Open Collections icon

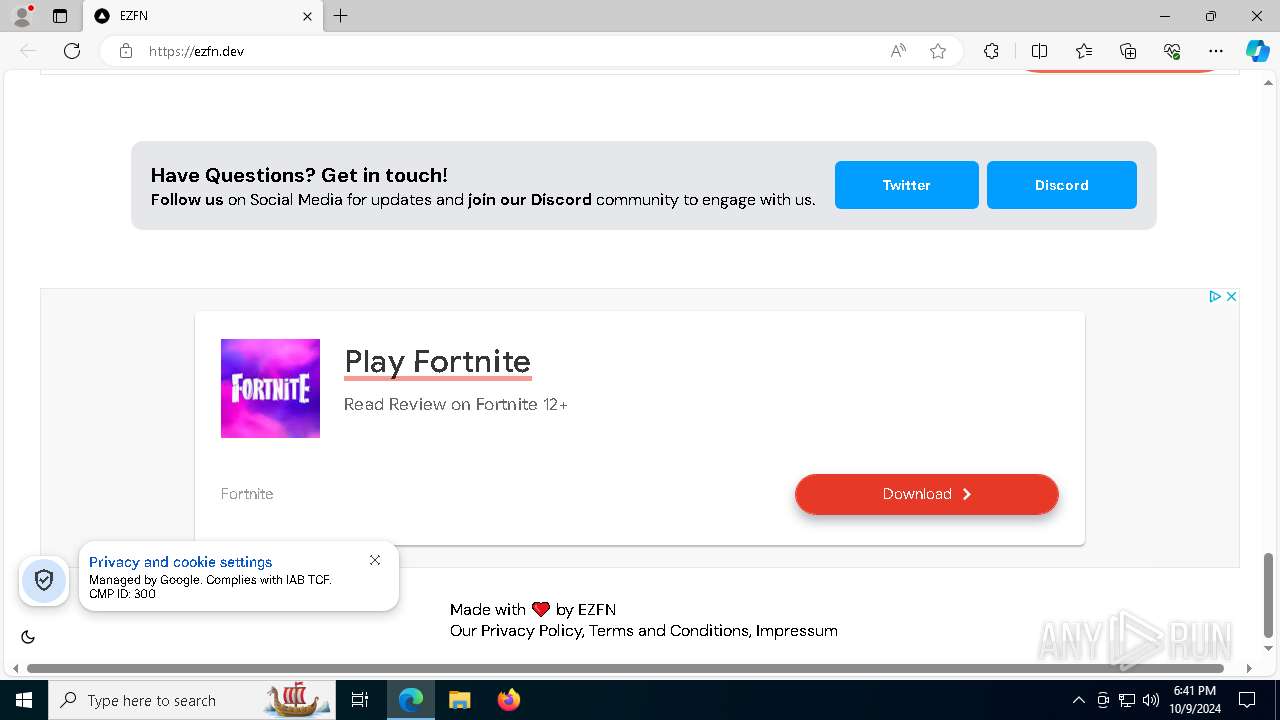point(1128,51)
